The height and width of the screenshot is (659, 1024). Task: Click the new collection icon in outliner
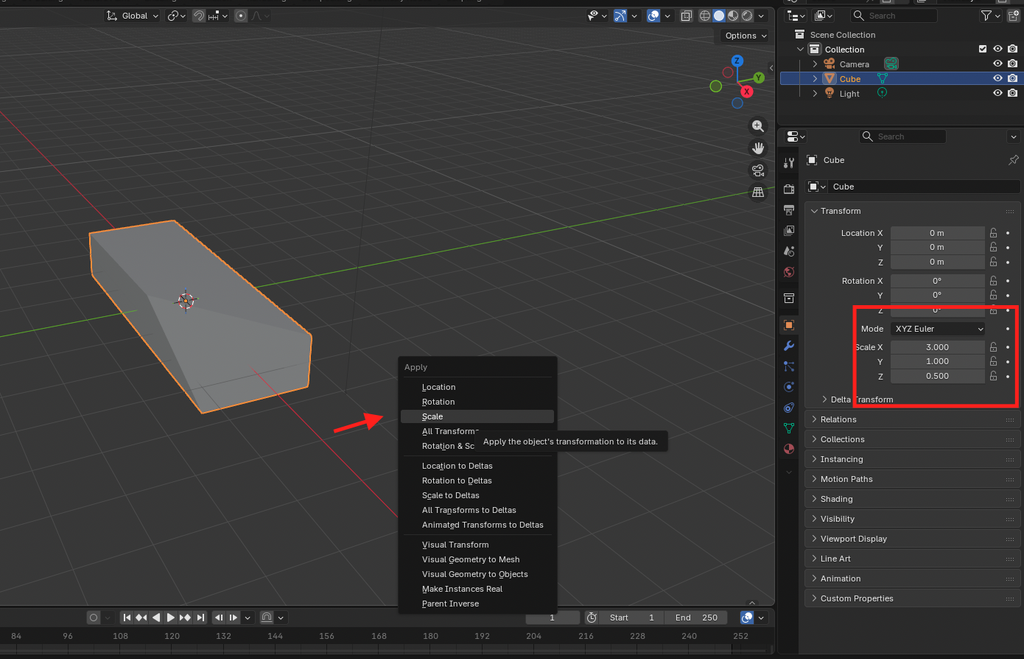click(1014, 16)
